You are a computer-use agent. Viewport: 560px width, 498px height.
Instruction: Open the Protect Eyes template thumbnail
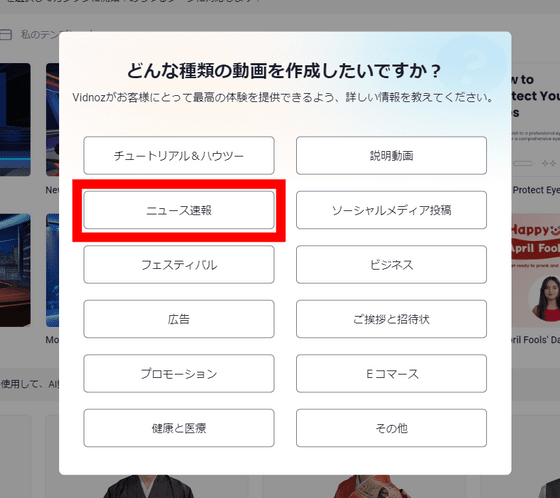tap(536, 120)
